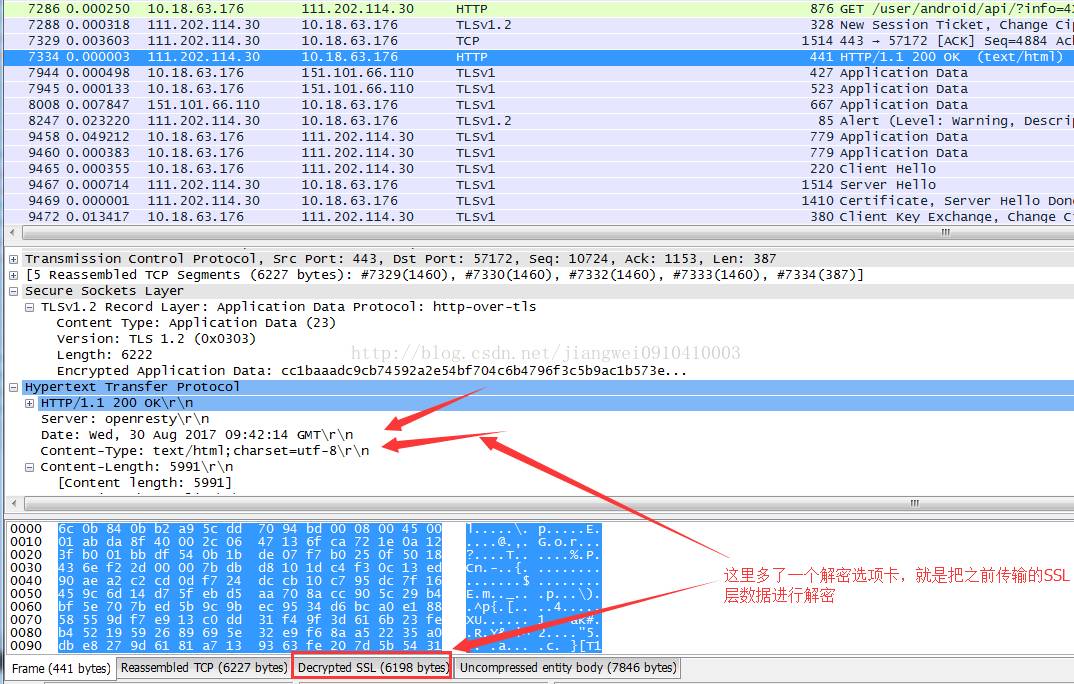This screenshot has width=1074, height=684.
Task: Collapse the Hypertext Transfer Protocol section
Action: [x=13, y=388]
